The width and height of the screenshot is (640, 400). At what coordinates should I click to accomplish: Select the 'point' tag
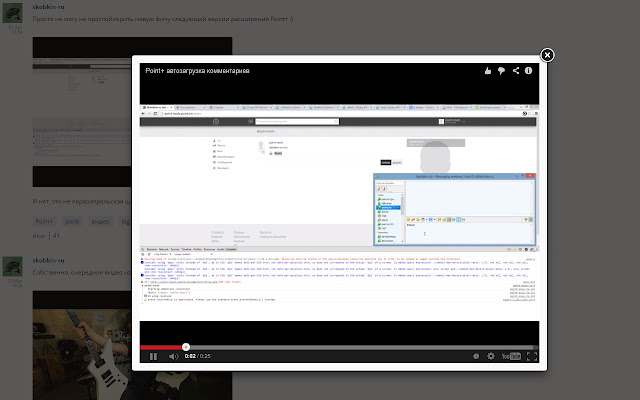point(72,221)
